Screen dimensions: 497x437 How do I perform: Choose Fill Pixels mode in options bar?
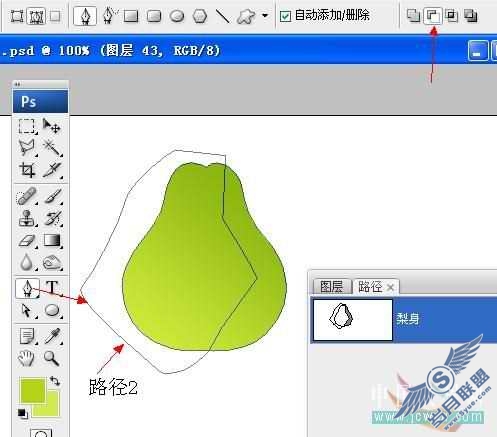tap(55, 16)
